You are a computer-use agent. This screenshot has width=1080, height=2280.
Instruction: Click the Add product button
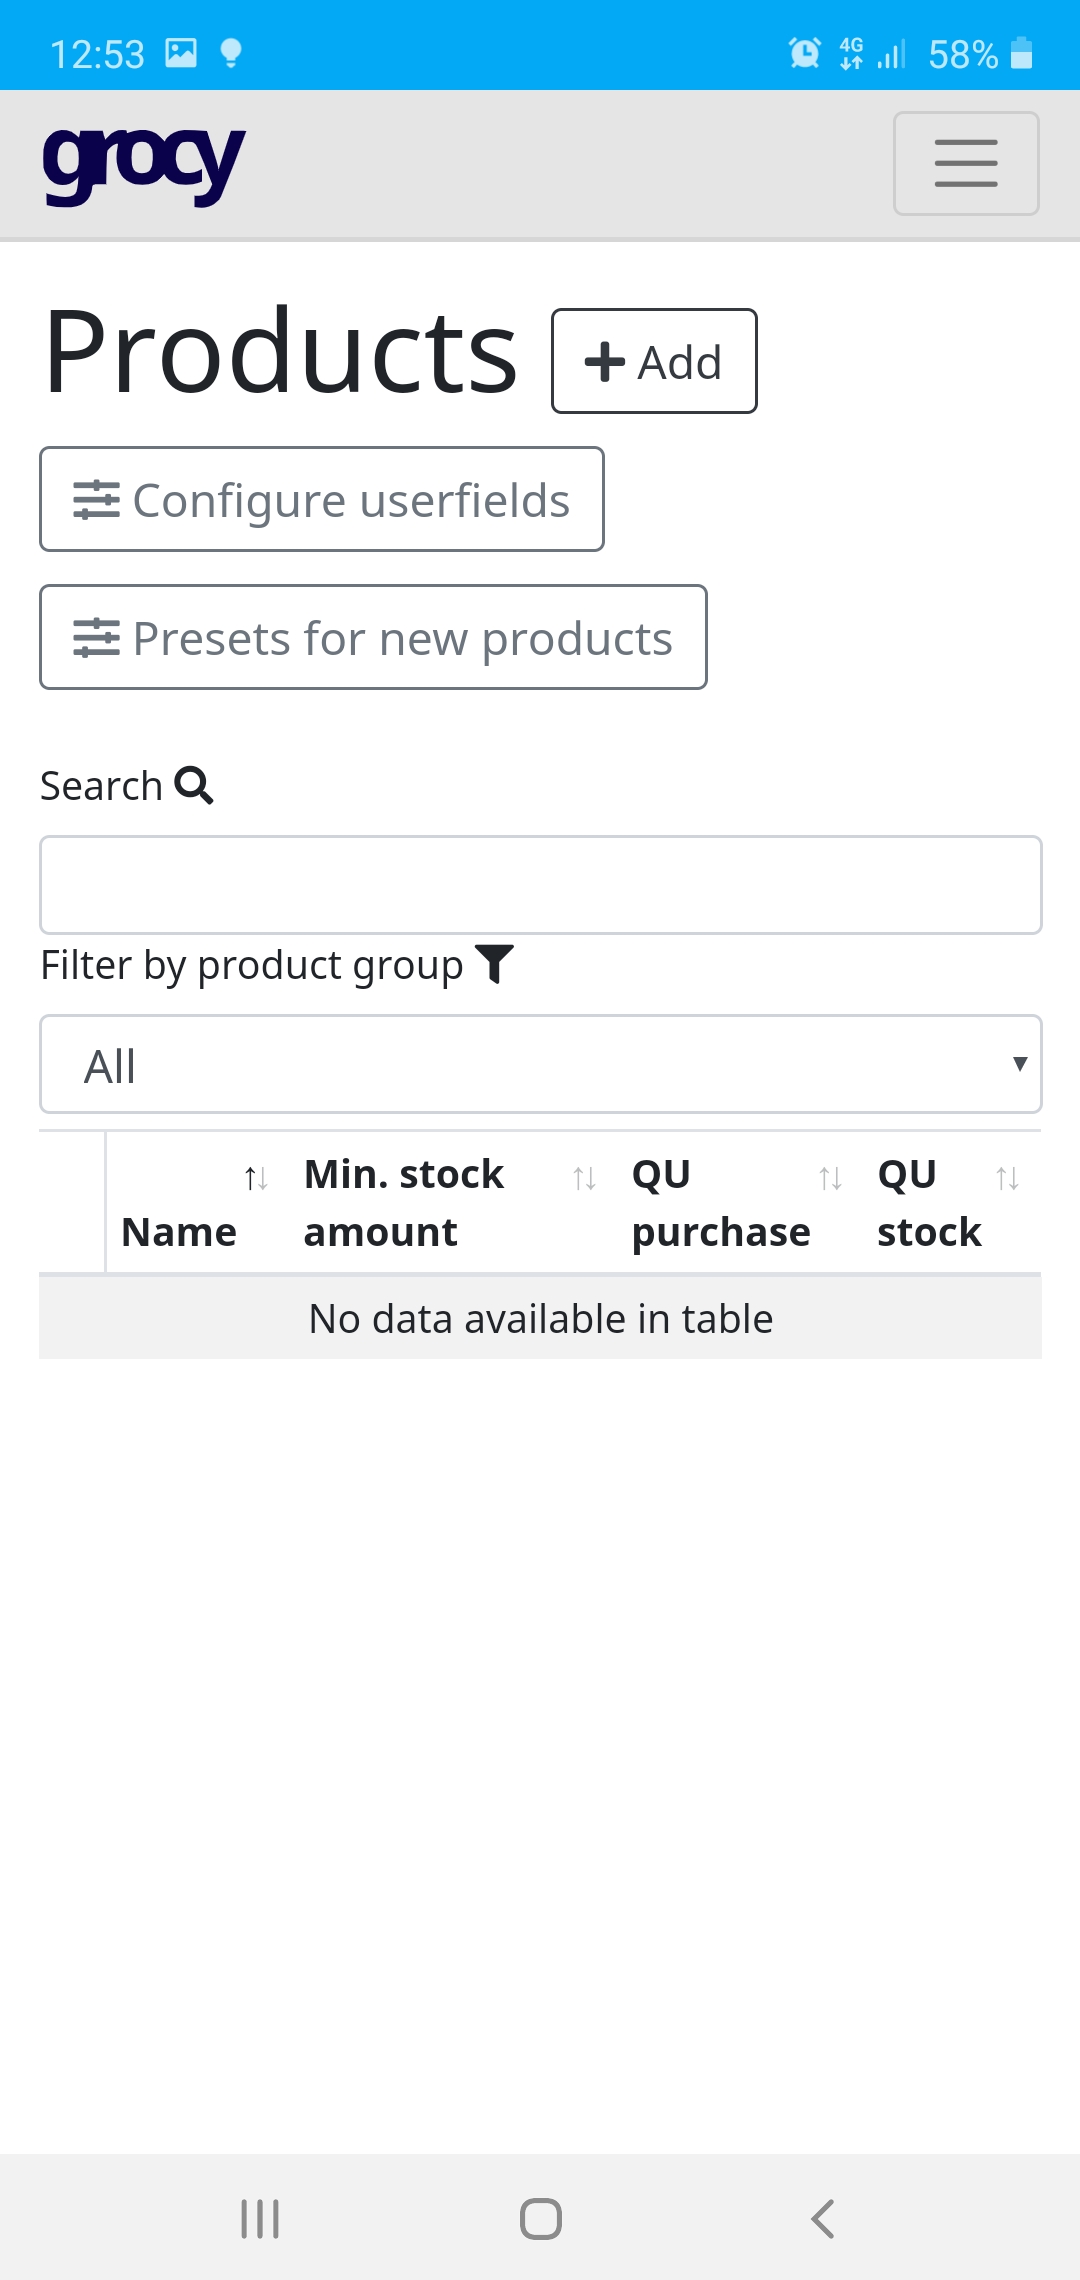pos(654,361)
